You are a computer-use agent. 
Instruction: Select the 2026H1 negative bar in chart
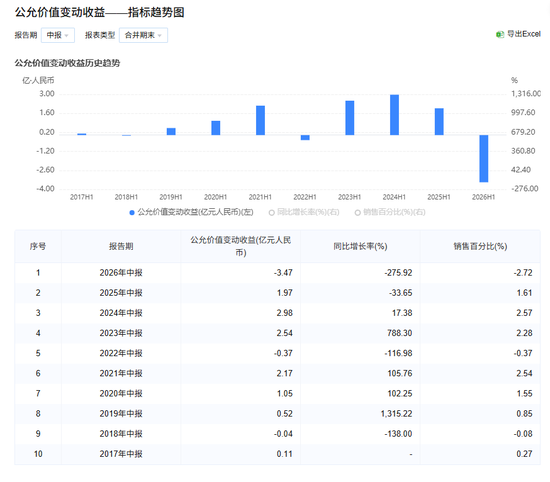(484, 158)
